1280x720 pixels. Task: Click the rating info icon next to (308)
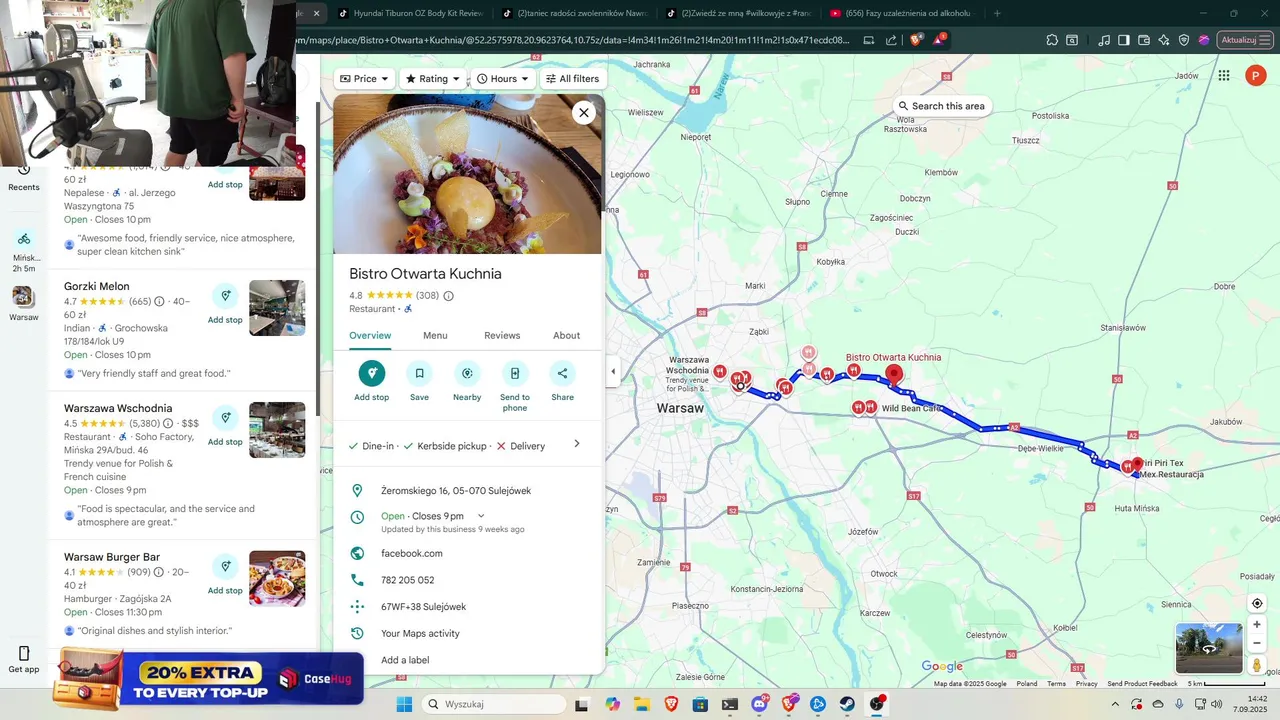tap(448, 296)
